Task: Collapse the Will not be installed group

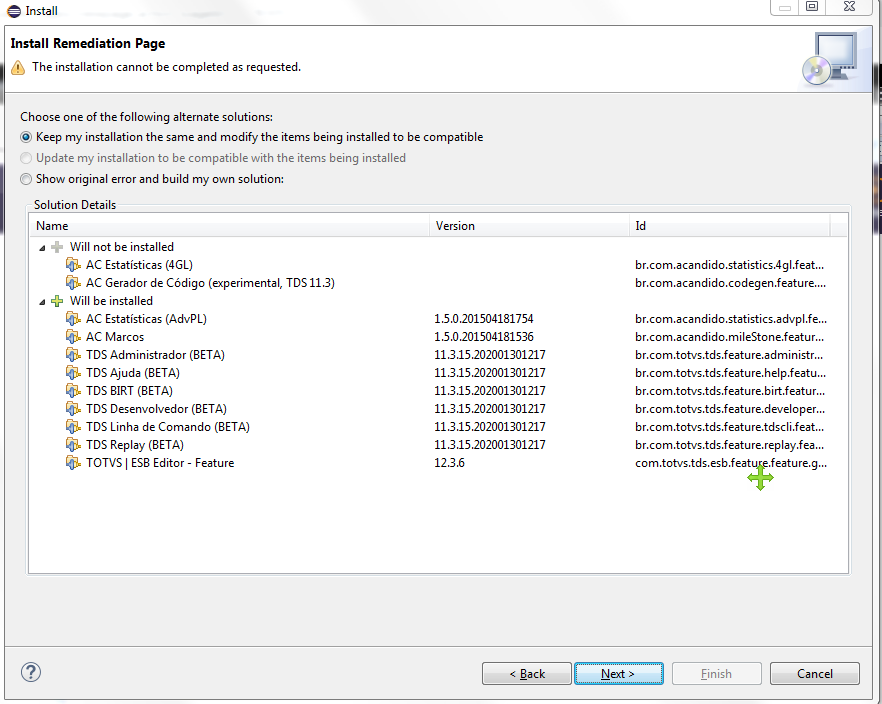Action: (42, 247)
